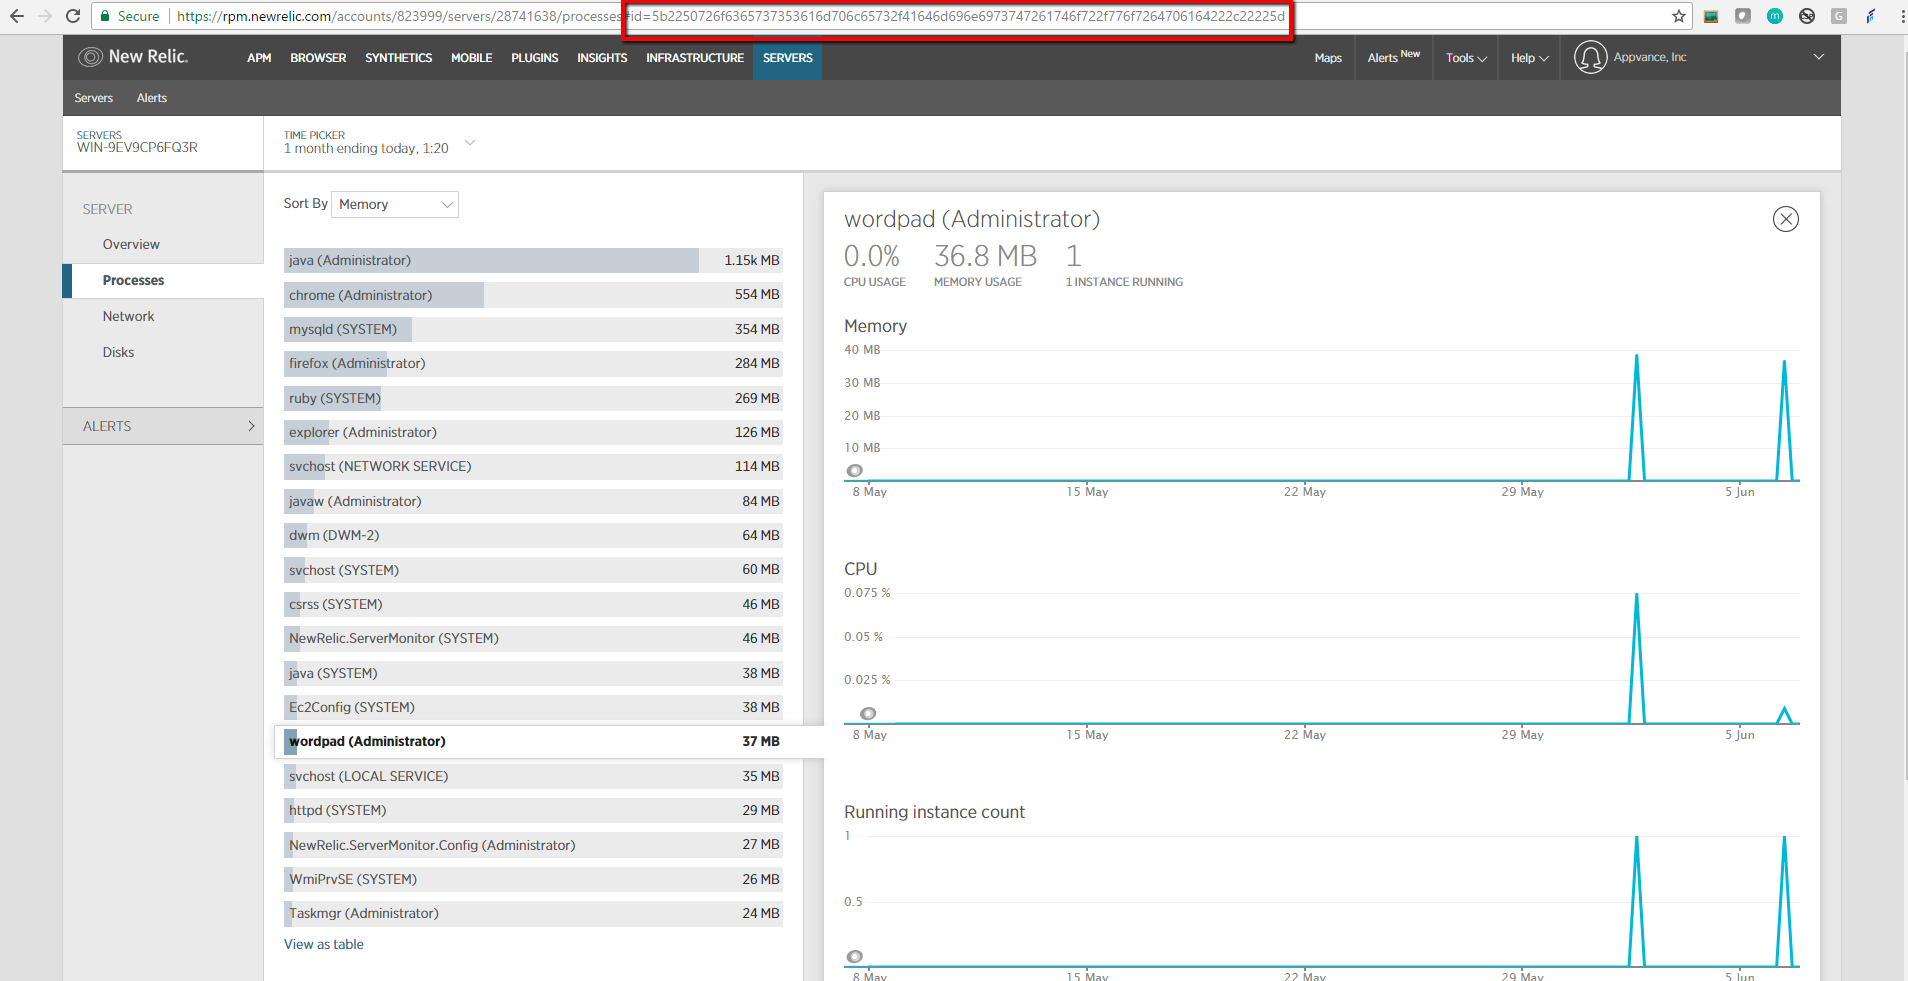Expand the Appvance, Inc account menu

click(1818, 57)
